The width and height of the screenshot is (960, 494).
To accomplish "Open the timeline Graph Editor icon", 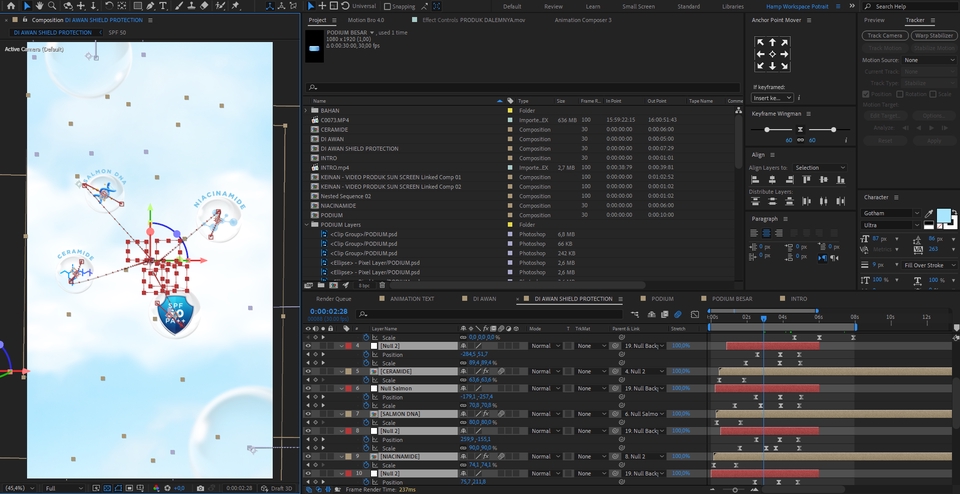I will [695, 314].
